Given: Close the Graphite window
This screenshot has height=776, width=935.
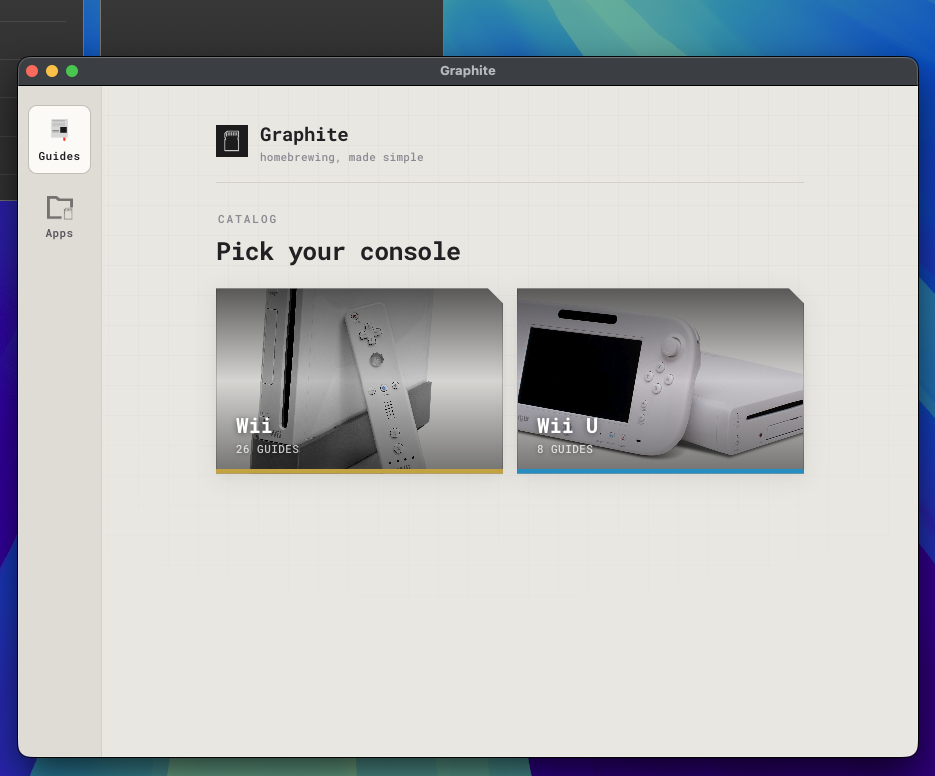Looking at the screenshot, I should point(32,71).
